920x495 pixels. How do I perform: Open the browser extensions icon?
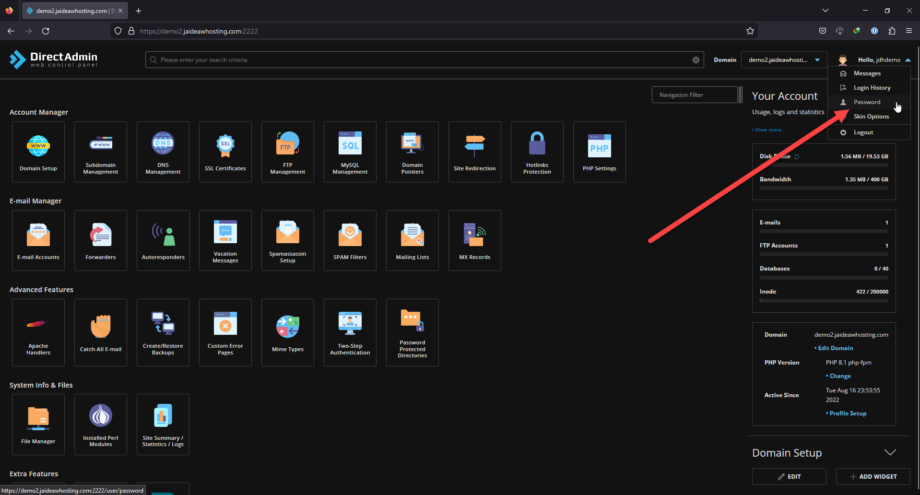click(891, 31)
